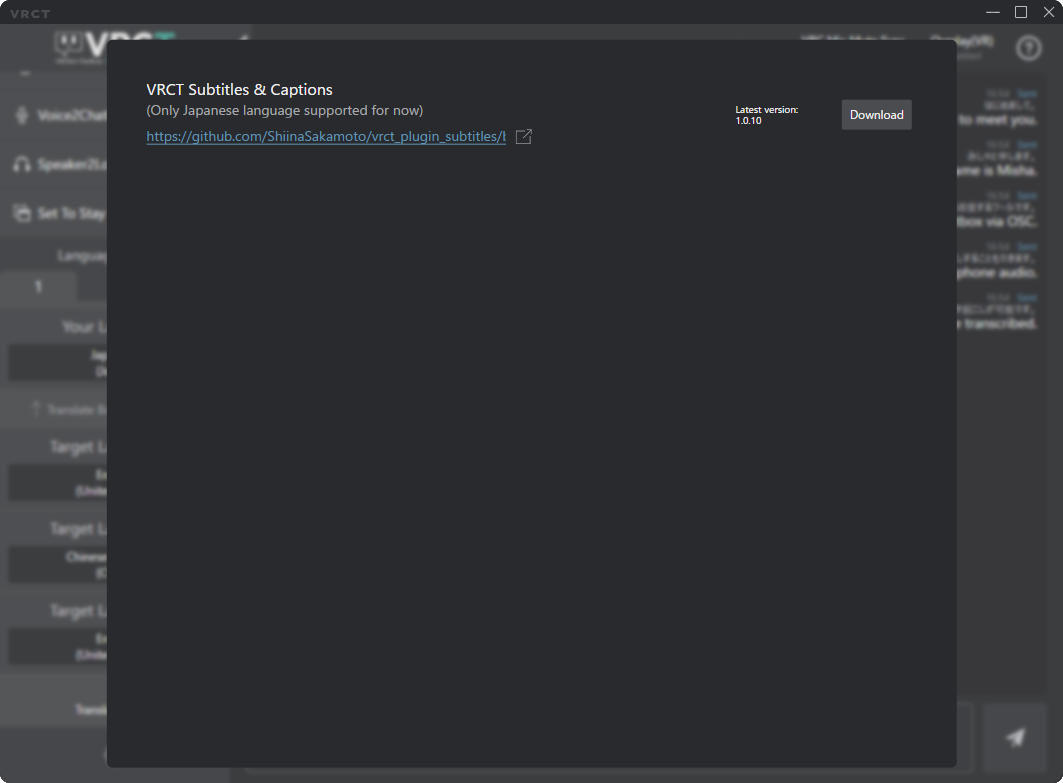Screen dimensions: 1063x783
Task: Maximize the VRCT window
Action: point(1021,12)
